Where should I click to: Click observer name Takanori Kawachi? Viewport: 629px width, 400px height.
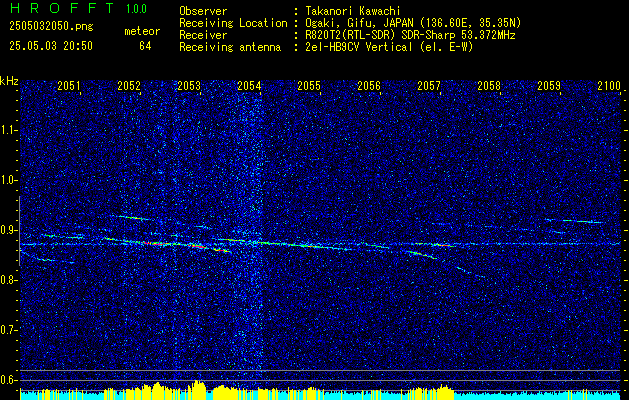click(353, 11)
